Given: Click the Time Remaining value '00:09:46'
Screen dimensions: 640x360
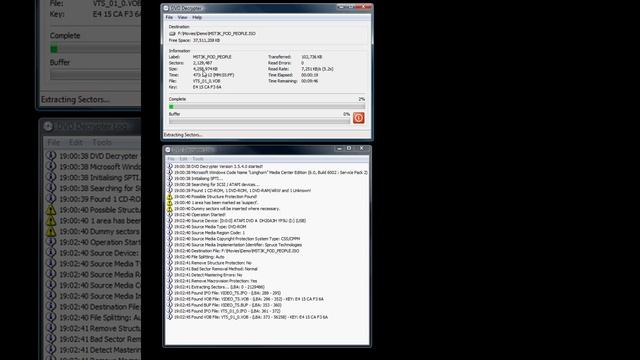Looking at the screenshot, I should [x=309, y=81].
